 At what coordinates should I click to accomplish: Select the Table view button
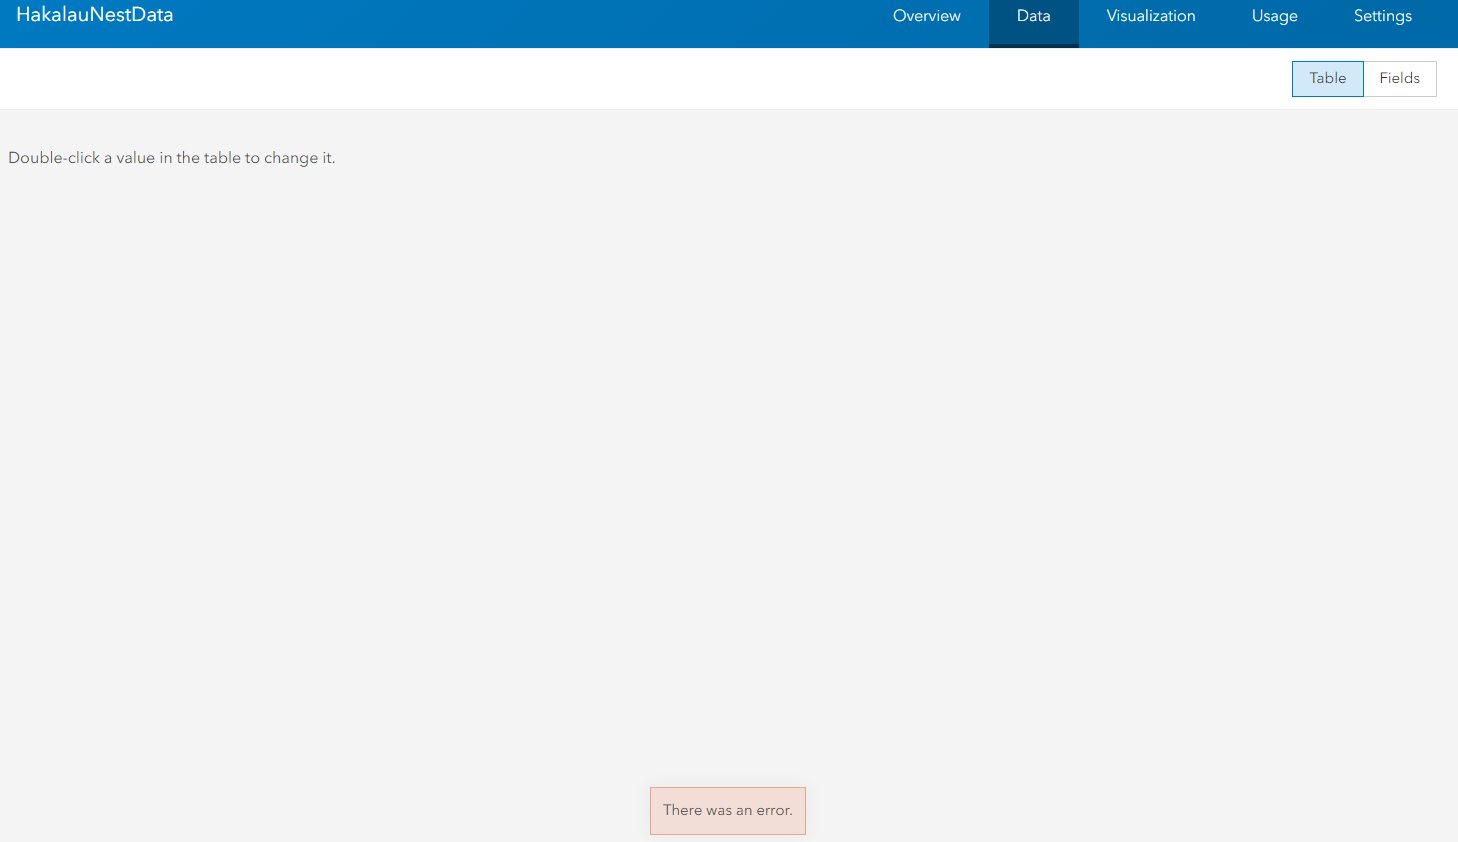(x=1327, y=79)
